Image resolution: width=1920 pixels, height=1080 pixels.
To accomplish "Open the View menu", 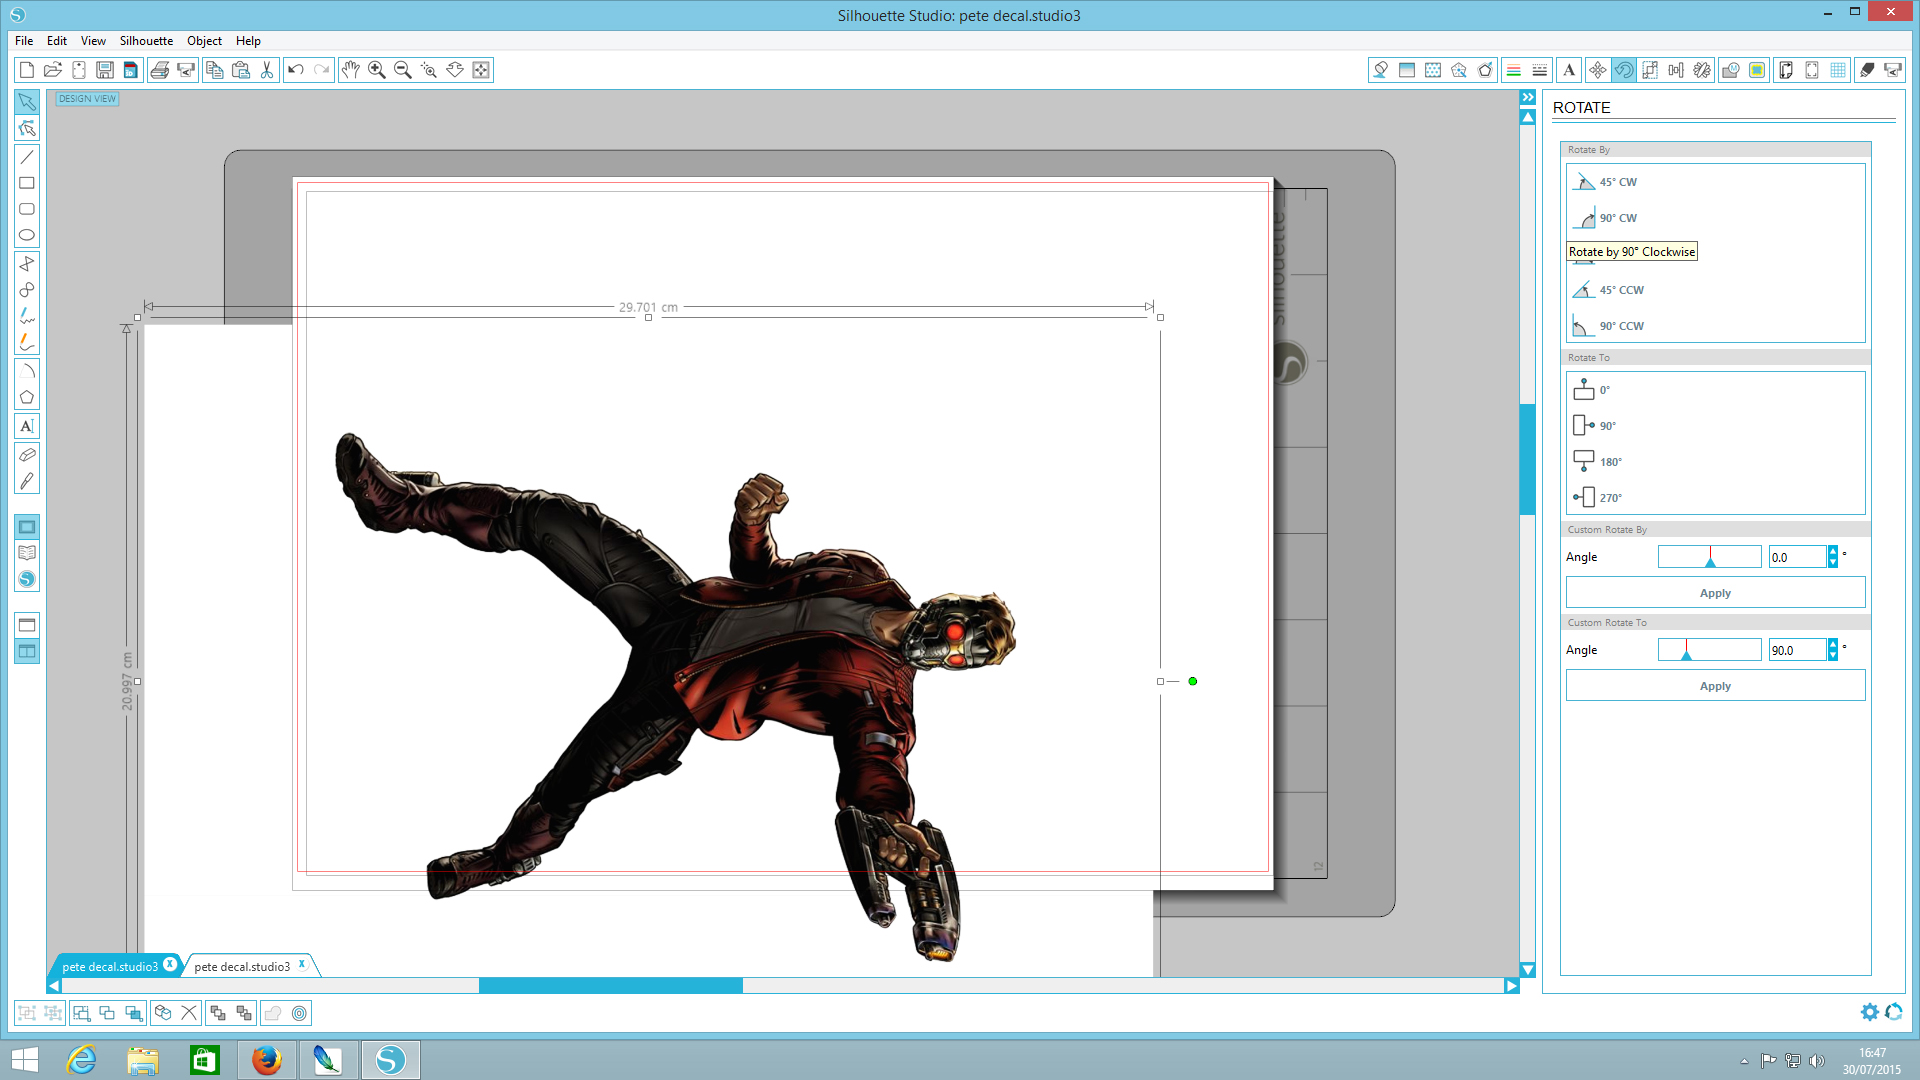I will point(93,41).
